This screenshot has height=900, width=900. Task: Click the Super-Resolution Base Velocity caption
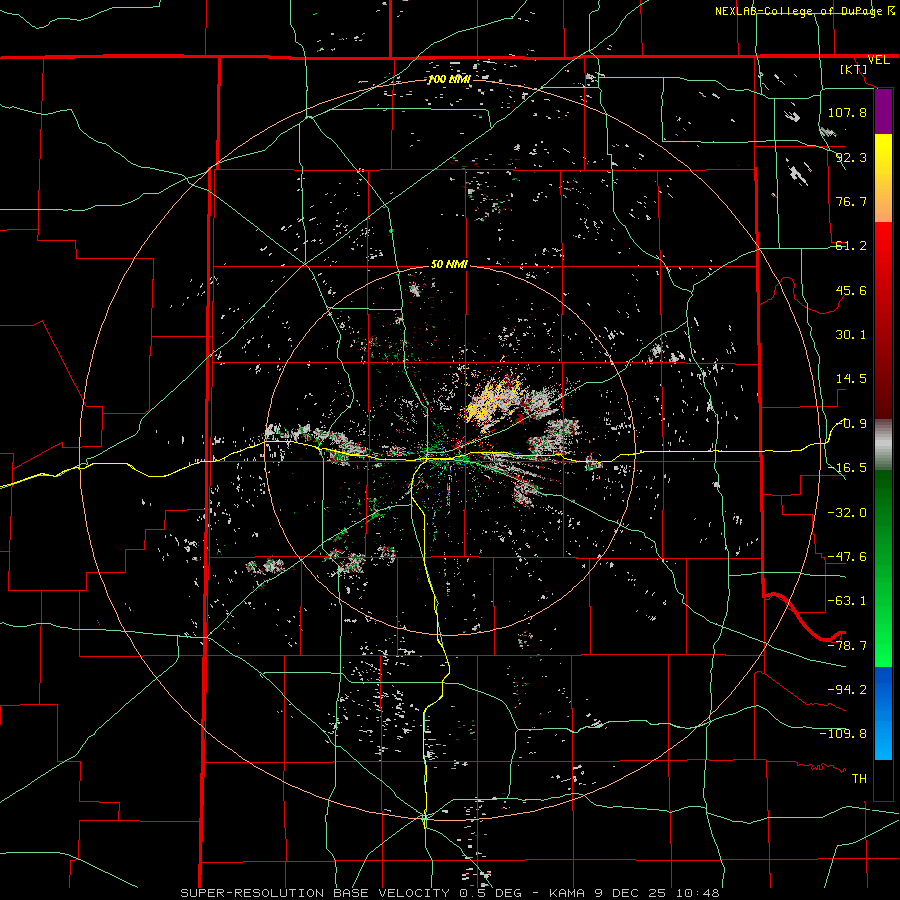[449, 893]
